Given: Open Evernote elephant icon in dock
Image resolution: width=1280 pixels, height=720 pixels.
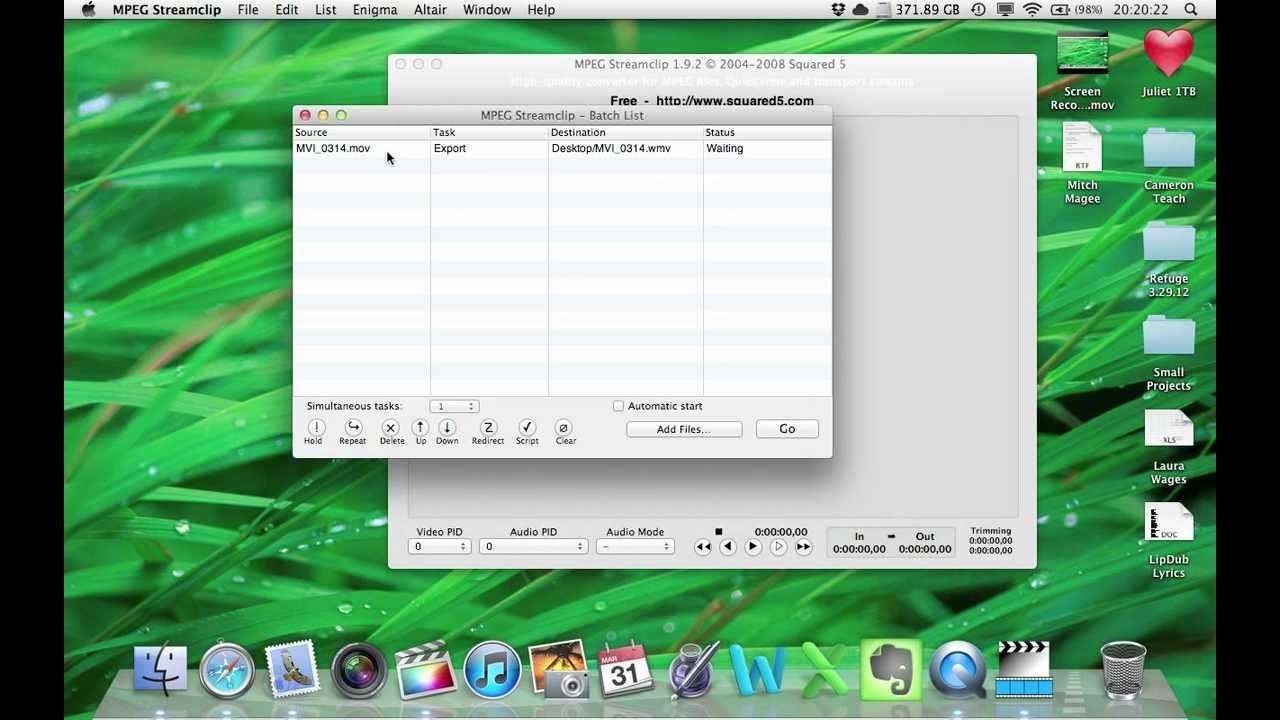Looking at the screenshot, I should tap(891, 669).
